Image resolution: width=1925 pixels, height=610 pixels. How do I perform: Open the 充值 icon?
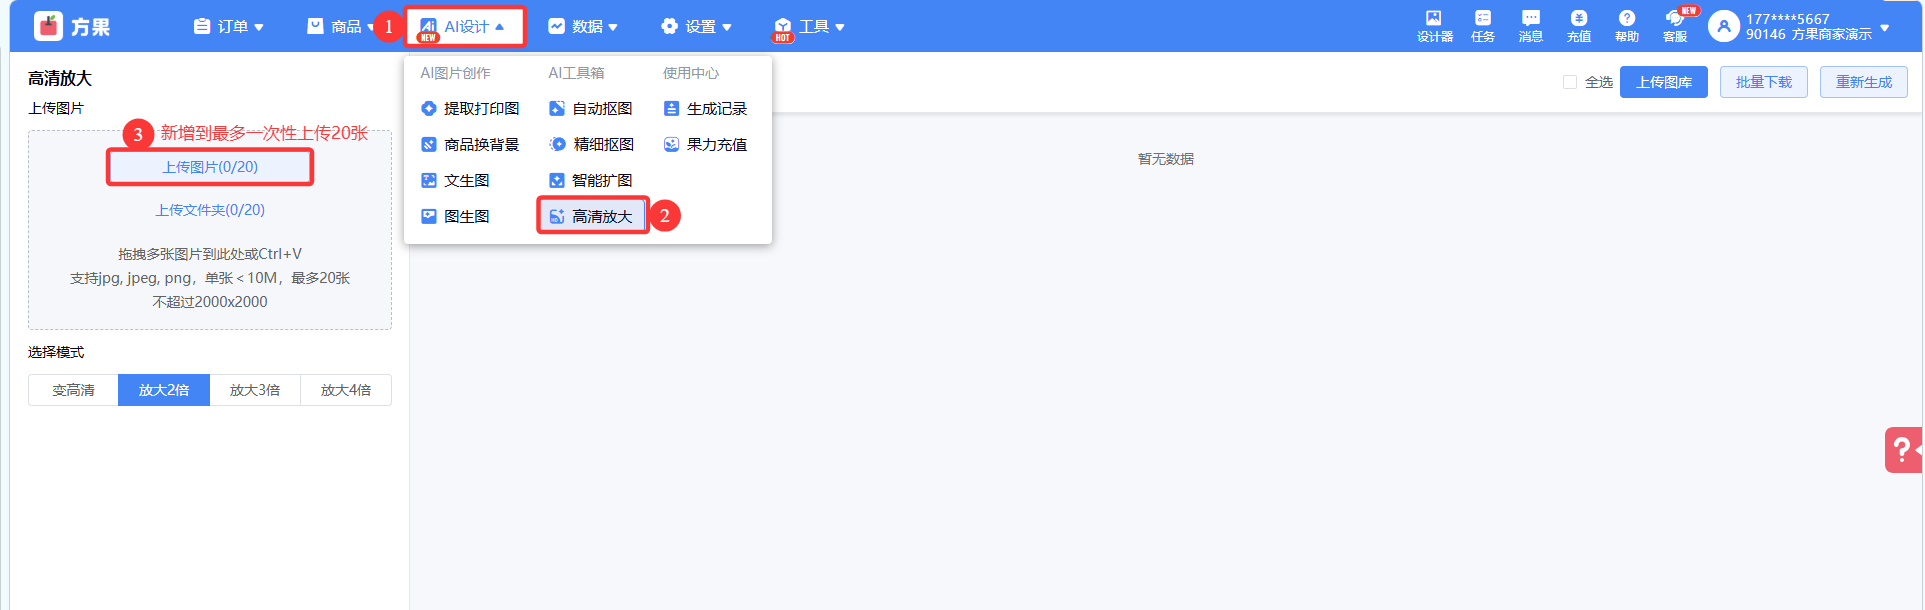tap(1579, 18)
